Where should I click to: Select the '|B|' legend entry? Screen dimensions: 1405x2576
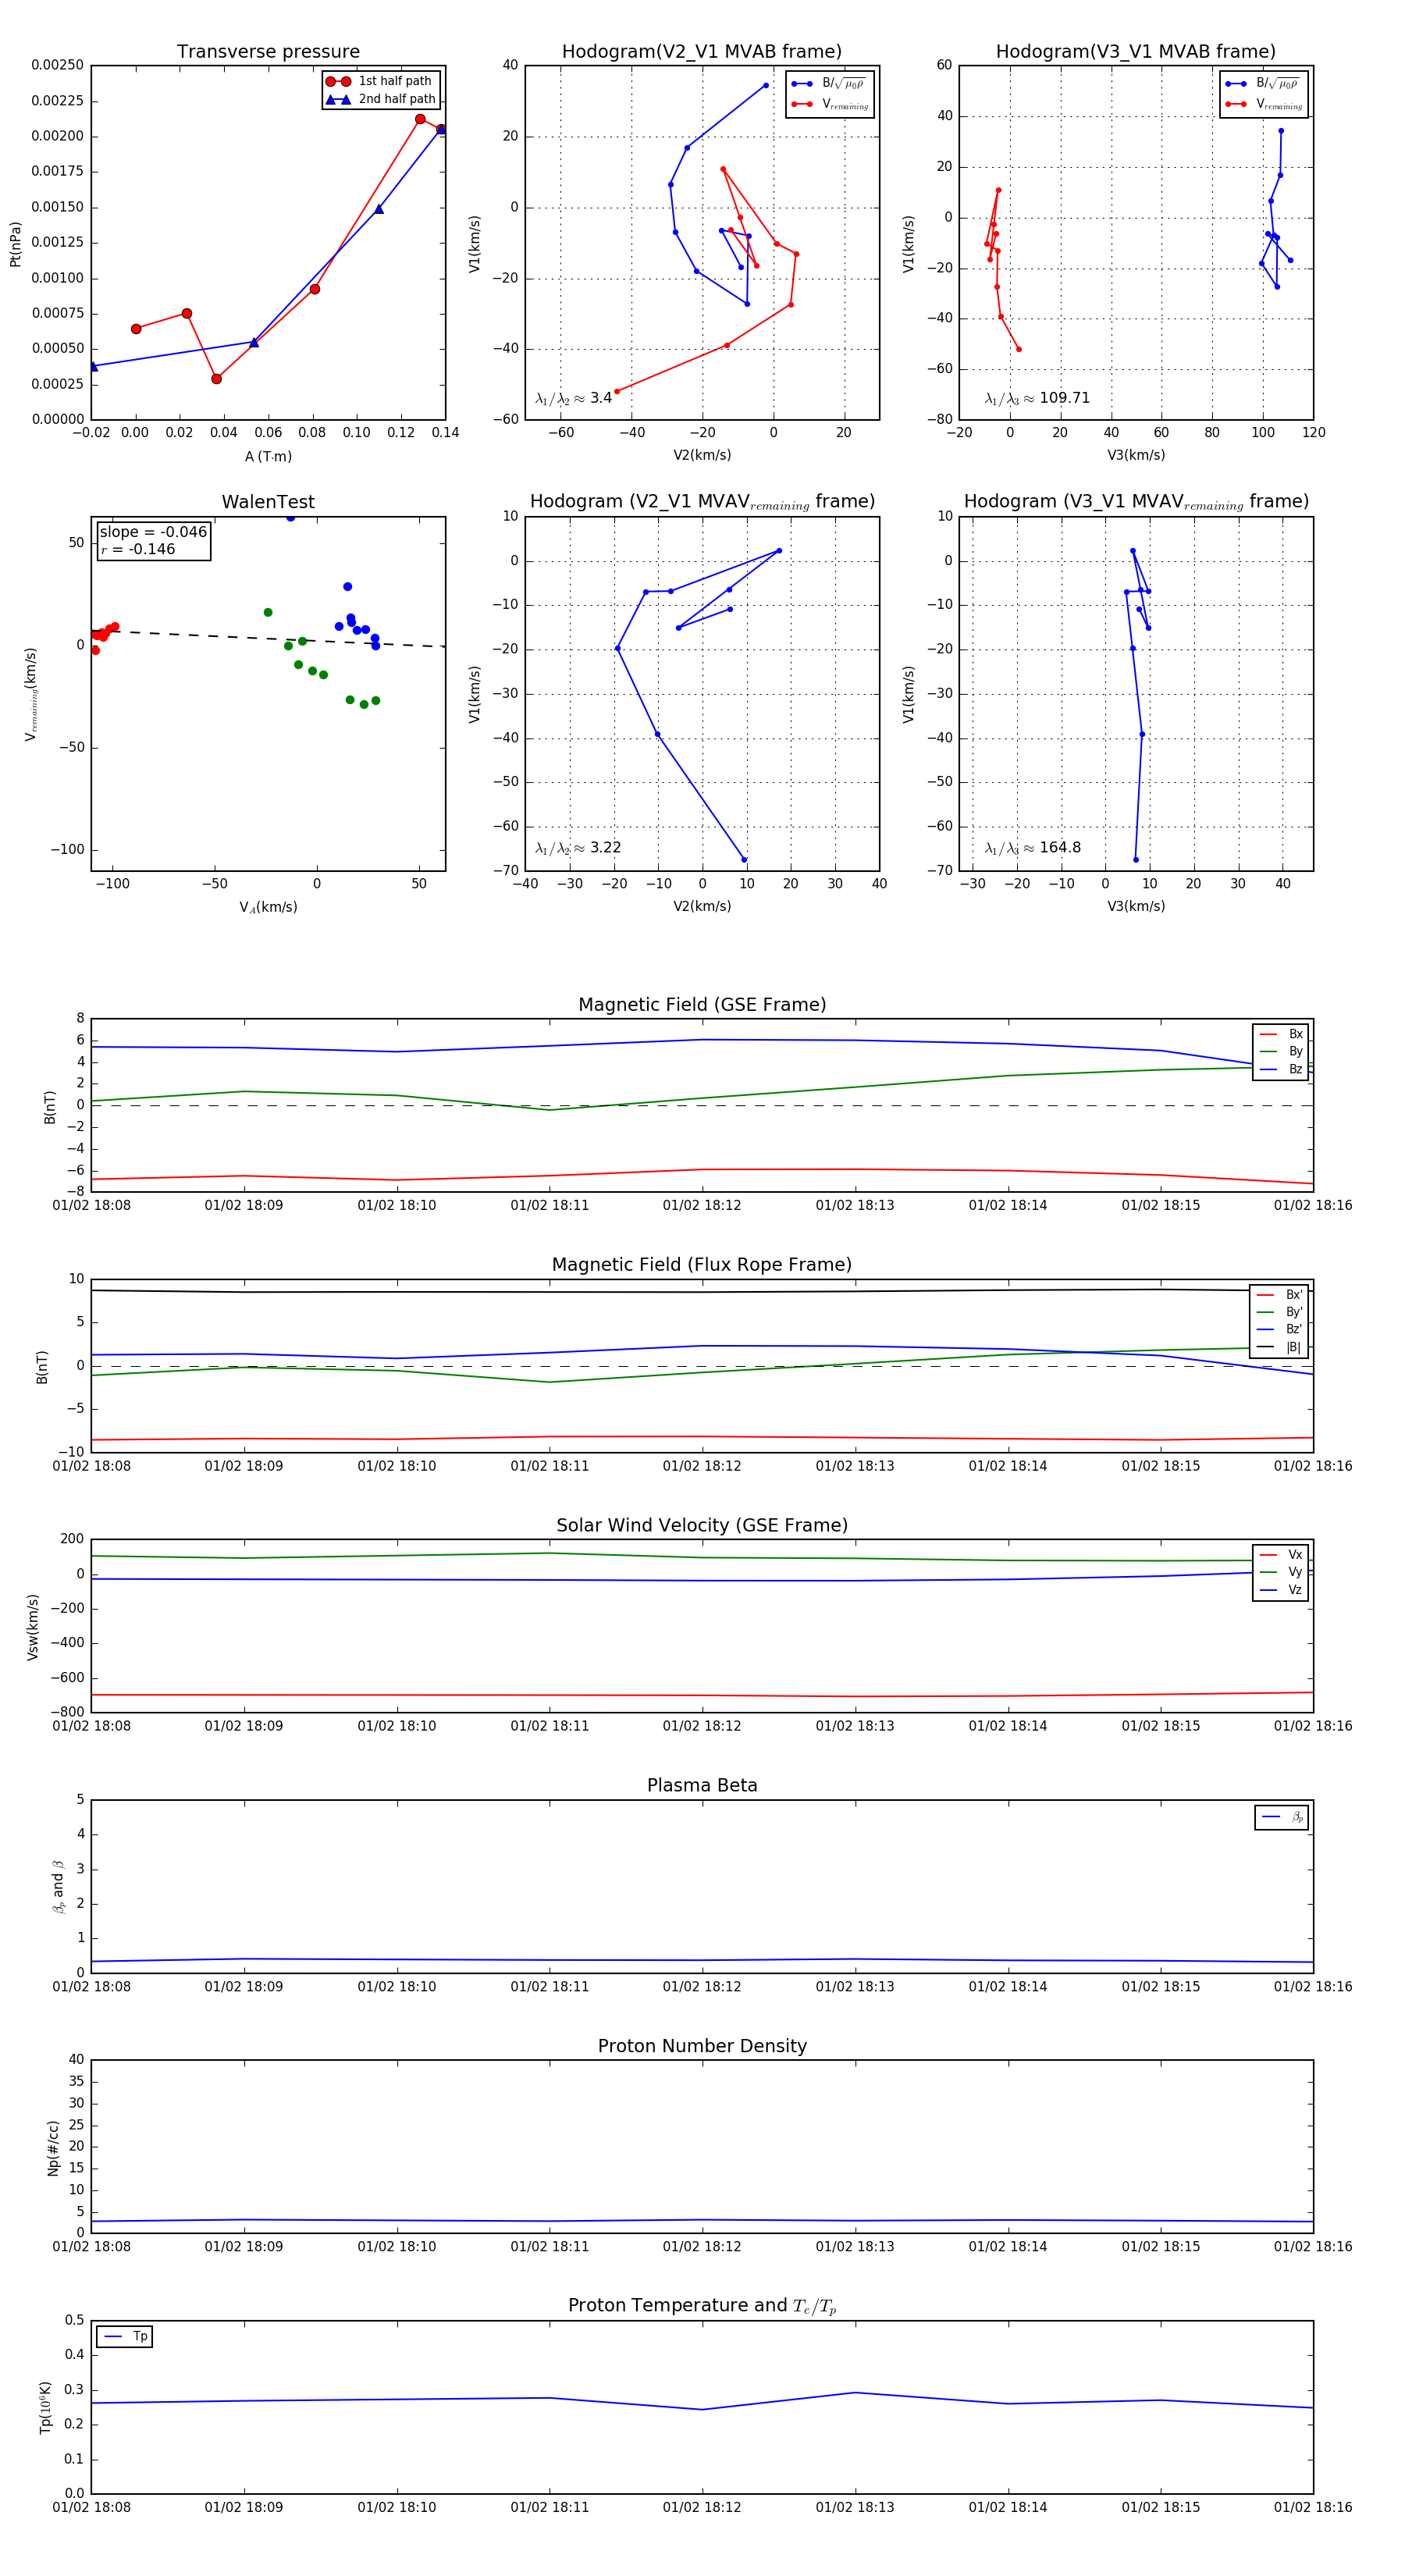point(1280,1347)
